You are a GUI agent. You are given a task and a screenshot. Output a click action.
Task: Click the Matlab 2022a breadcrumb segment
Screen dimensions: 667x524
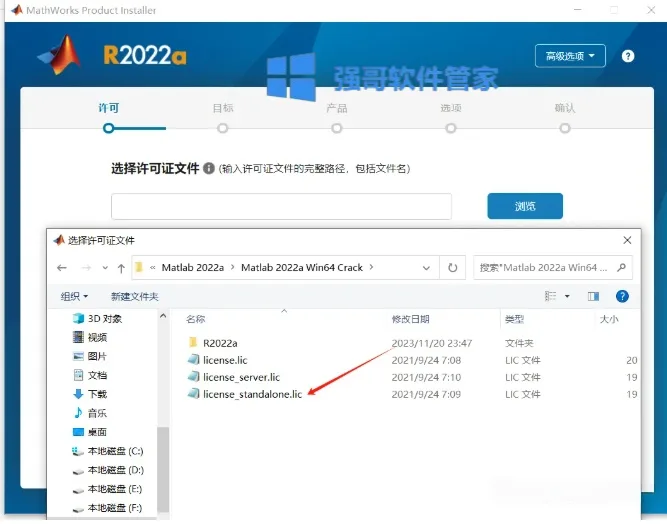193,268
